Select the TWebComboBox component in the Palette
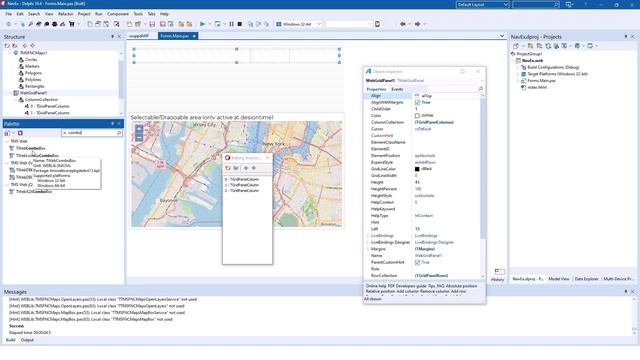 [x=31, y=148]
